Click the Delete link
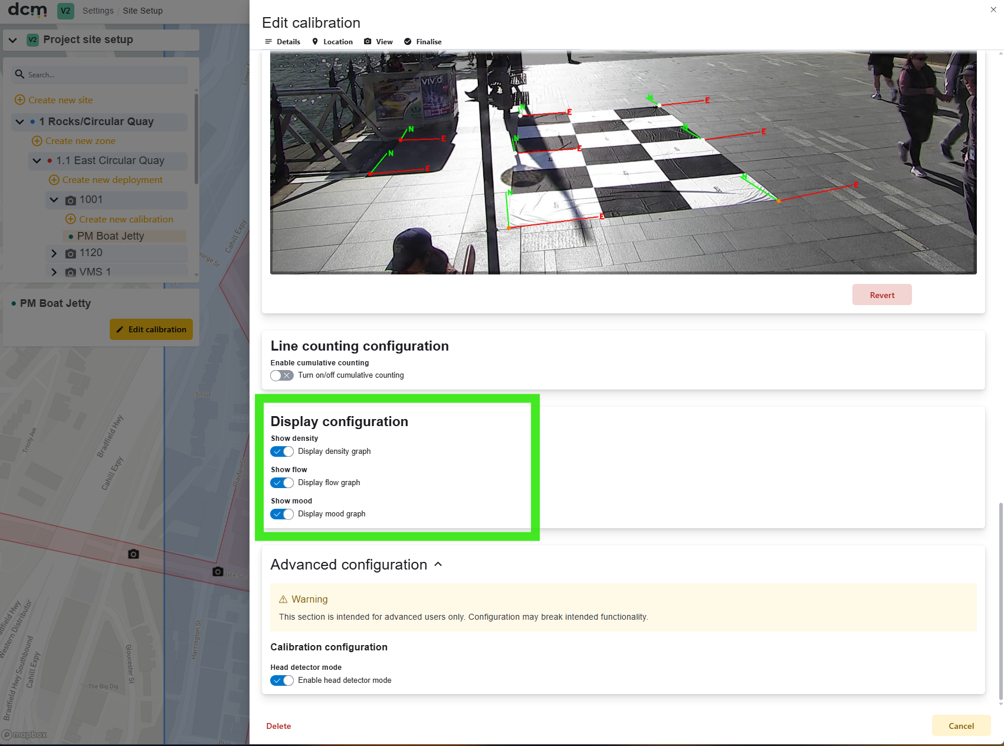Screen dimensions: 1004x746 pyautogui.click(x=279, y=726)
